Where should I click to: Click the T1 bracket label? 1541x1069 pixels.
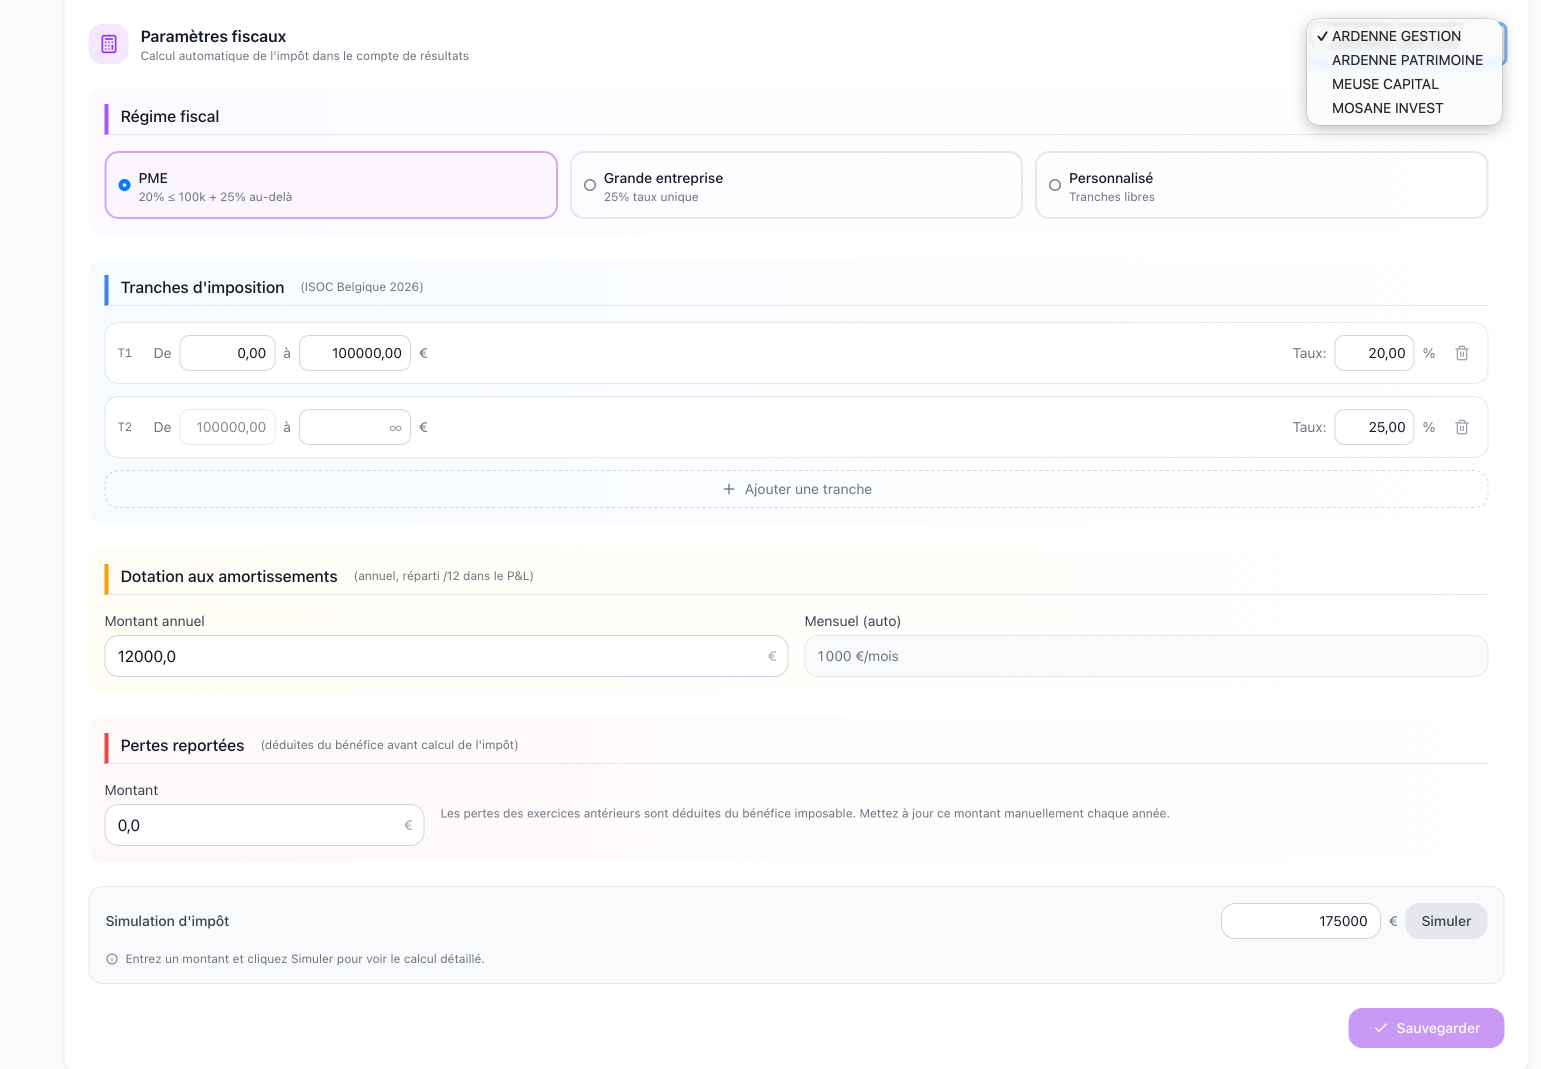pos(125,353)
